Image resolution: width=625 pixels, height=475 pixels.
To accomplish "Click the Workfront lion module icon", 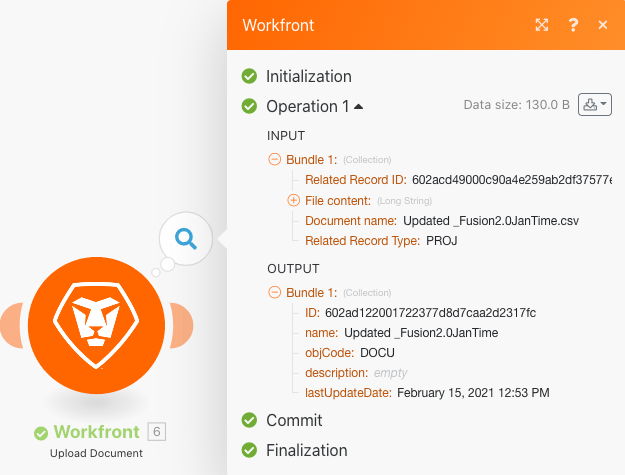I will (96, 325).
